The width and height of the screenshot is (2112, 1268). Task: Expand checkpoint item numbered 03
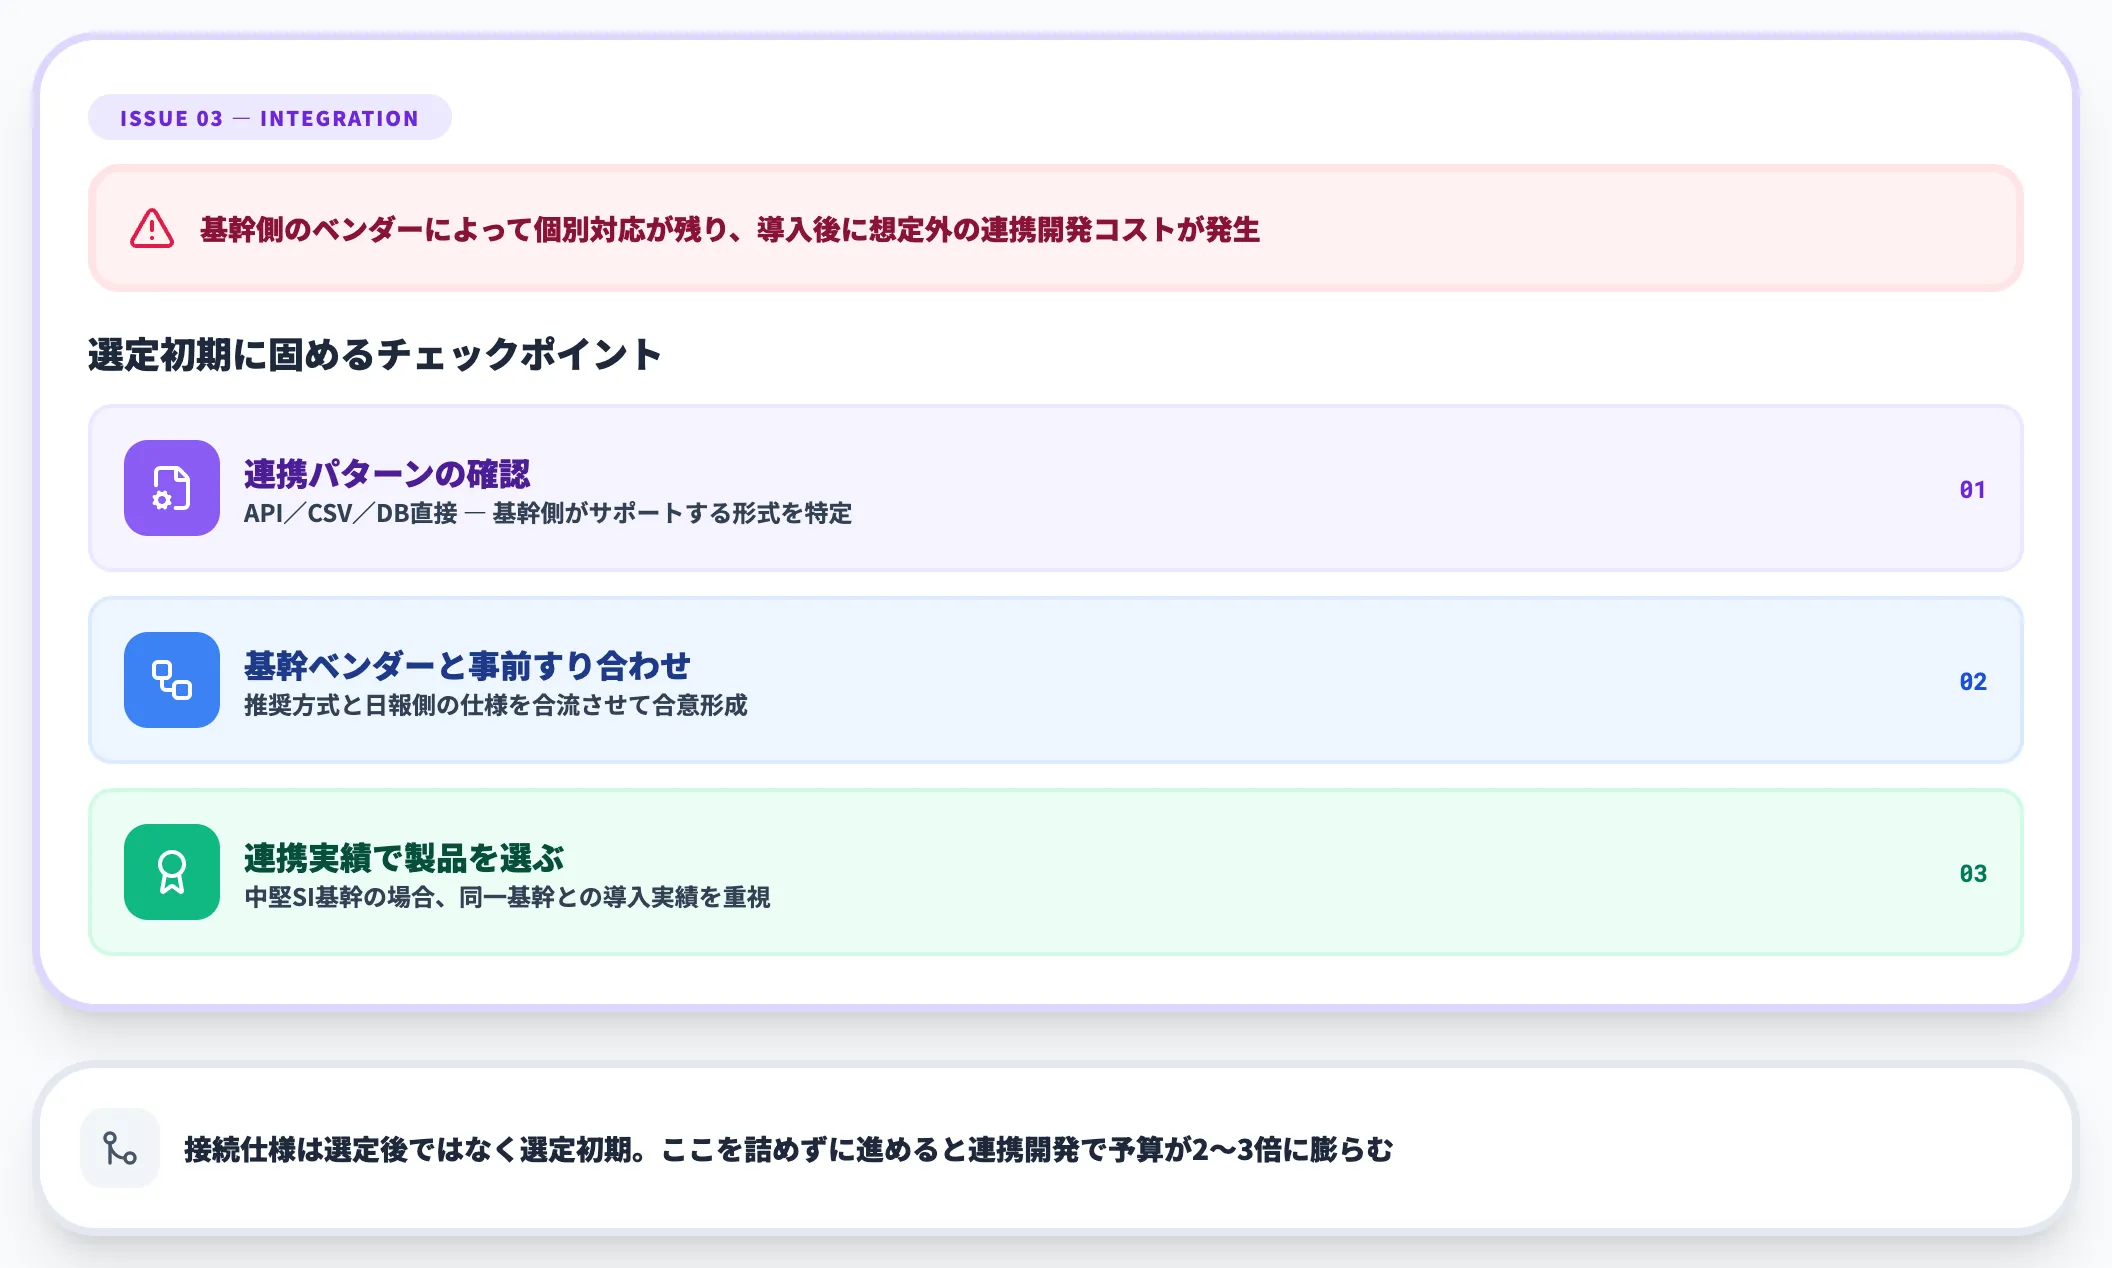point(1971,872)
